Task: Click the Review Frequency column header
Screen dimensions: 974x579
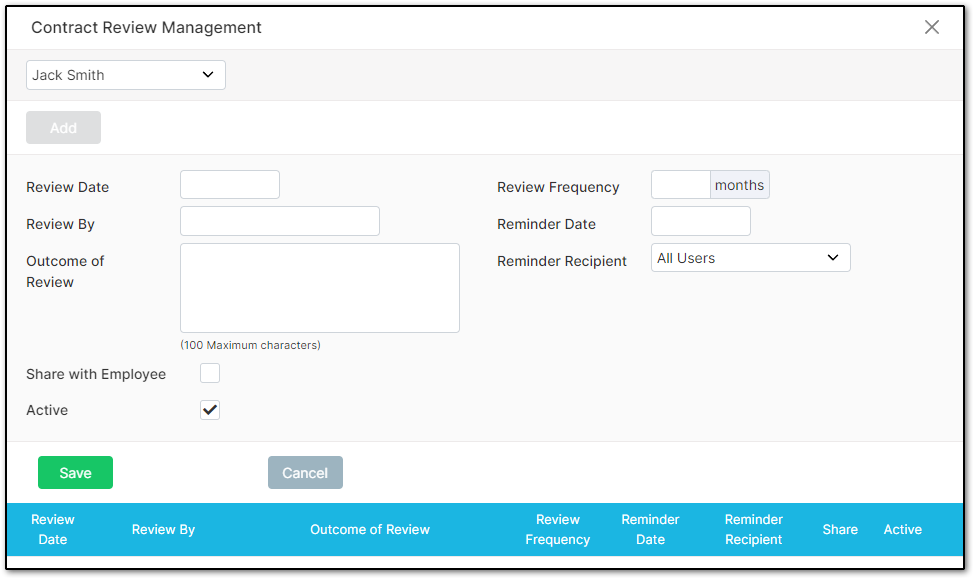Action: 558,529
